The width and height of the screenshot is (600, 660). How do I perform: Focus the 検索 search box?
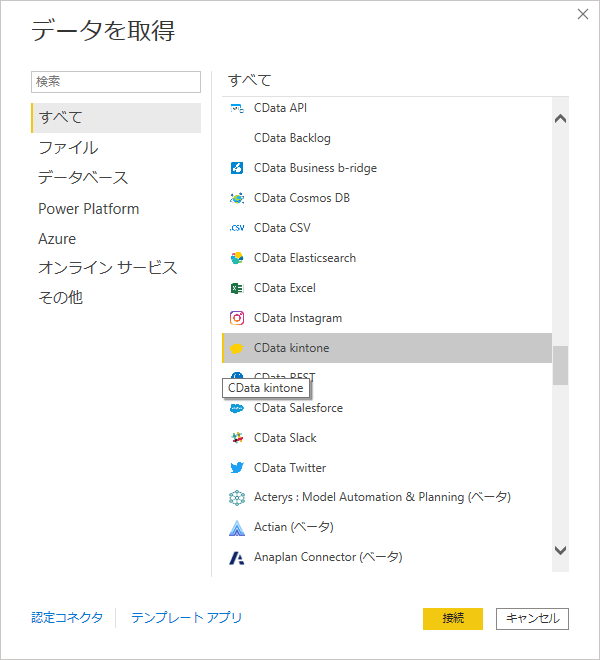116,82
